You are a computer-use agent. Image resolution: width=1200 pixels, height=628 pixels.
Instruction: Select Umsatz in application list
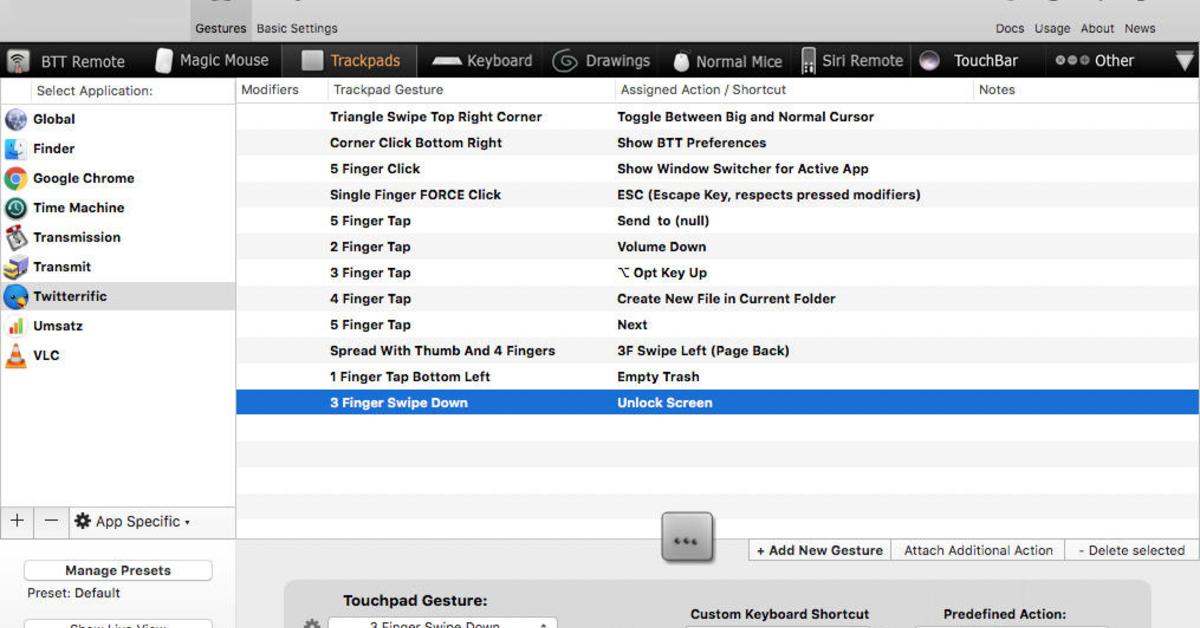[118, 326]
